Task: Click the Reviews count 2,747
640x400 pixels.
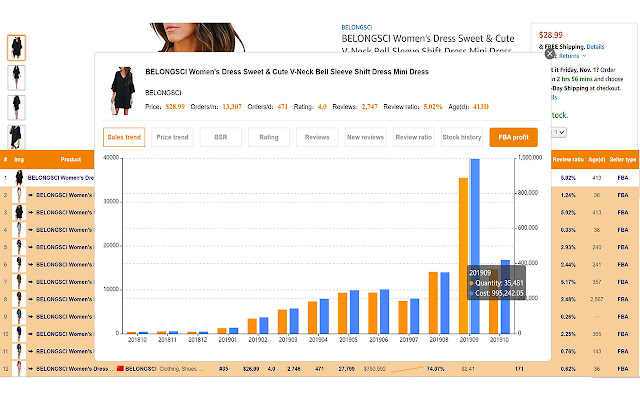Action: [369, 107]
